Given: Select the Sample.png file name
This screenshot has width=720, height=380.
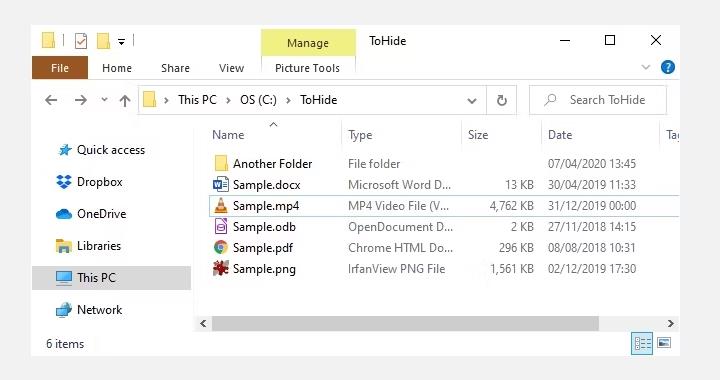Looking at the screenshot, I should [264, 269].
